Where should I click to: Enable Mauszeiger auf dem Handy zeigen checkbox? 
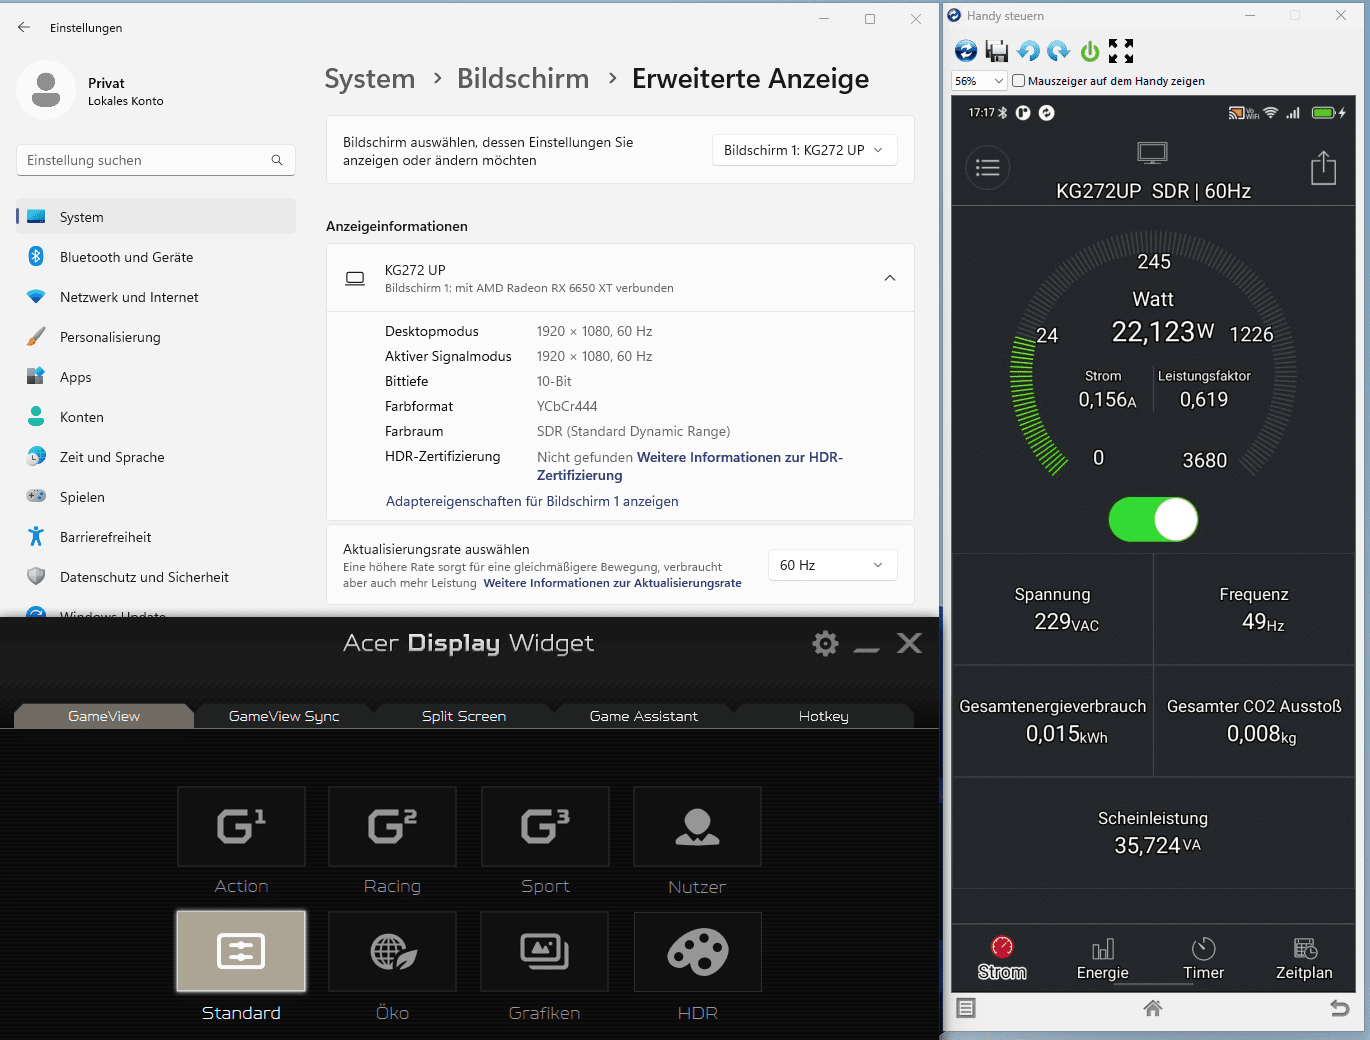coord(1018,81)
